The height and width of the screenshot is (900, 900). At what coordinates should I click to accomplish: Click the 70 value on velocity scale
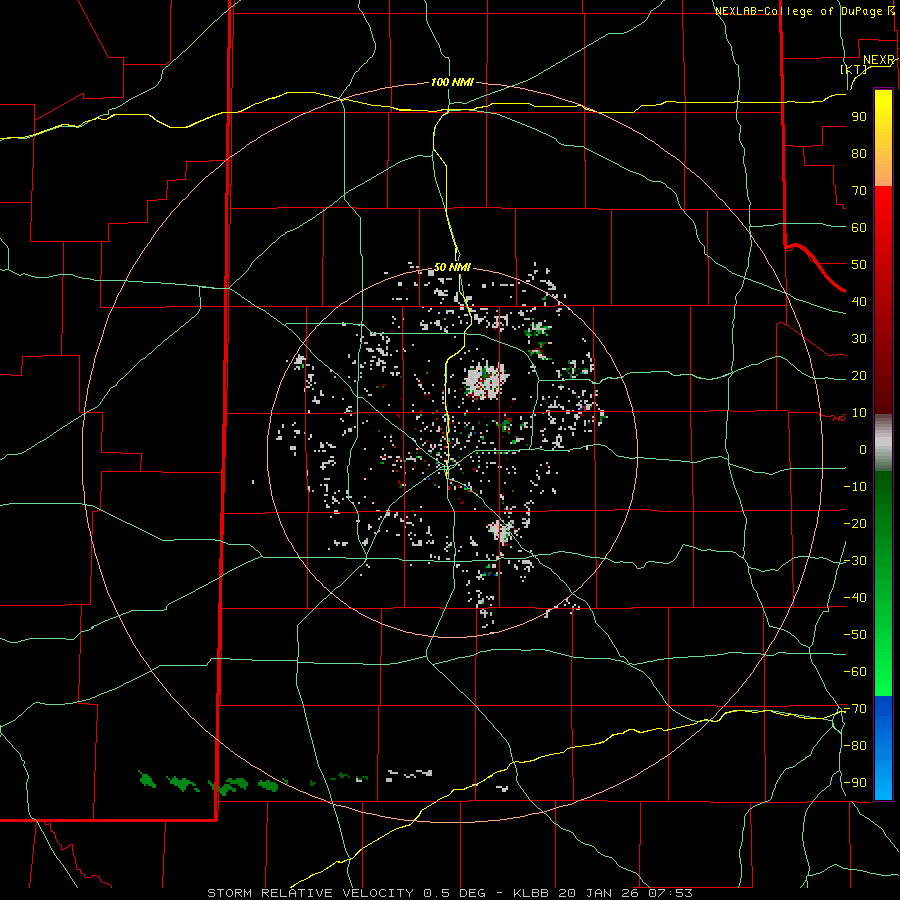click(x=859, y=191)
